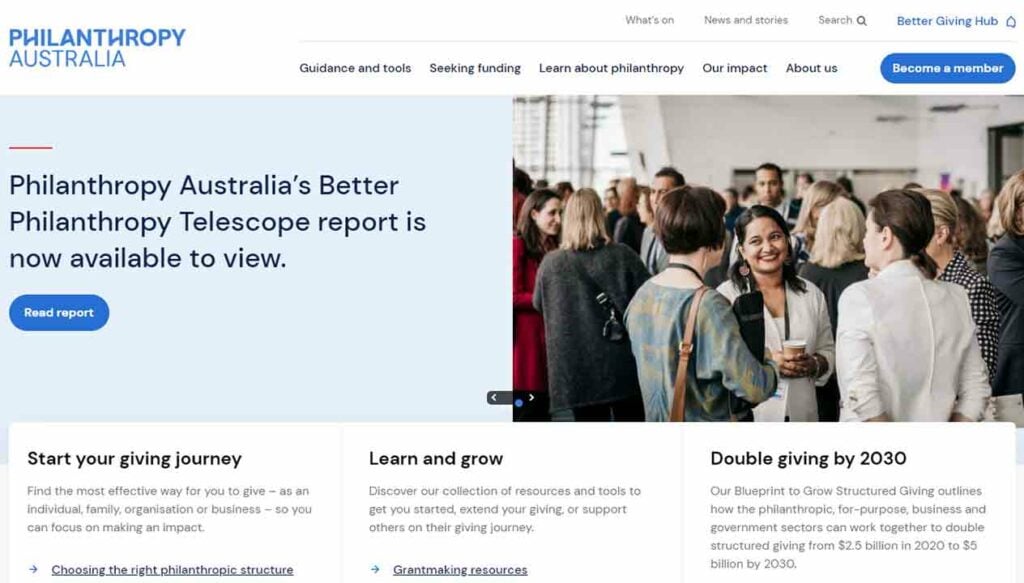Click the Read report button
The height and width of the screenshot is (583, 1024).
(59, 312)
